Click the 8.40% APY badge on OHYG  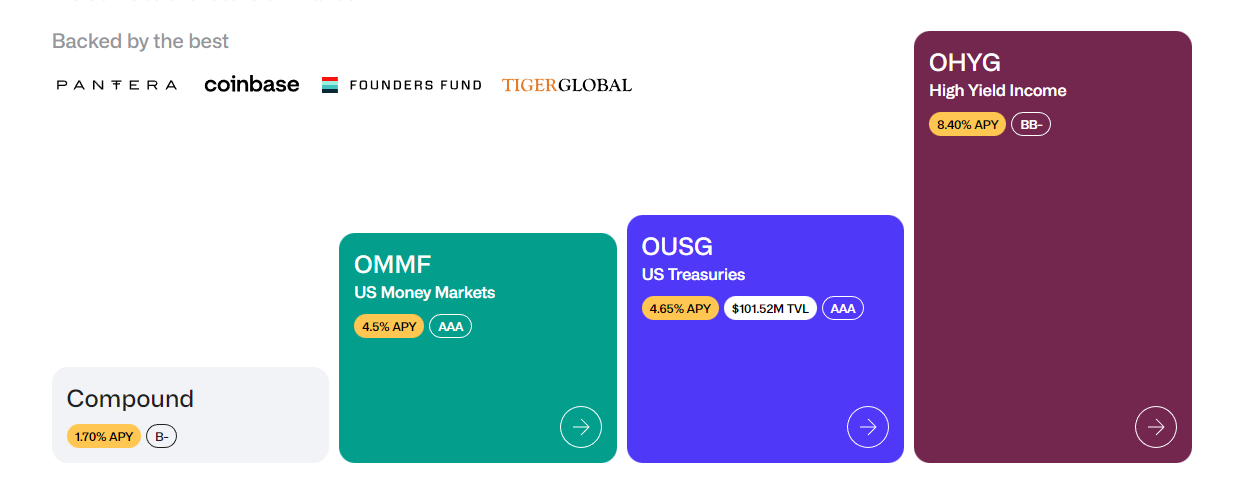967,125
